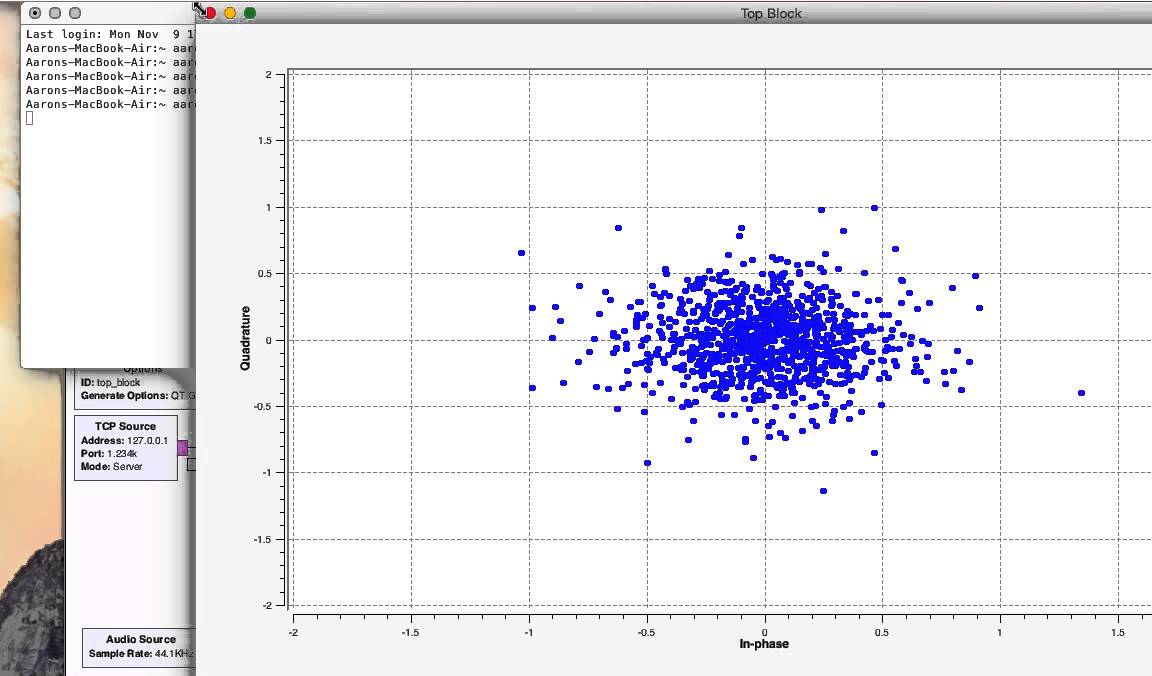Screen dimensions: 1152x676
Task: Click 'Mode: Server' in TCP Source block
Action: click(x=112, y=467)
